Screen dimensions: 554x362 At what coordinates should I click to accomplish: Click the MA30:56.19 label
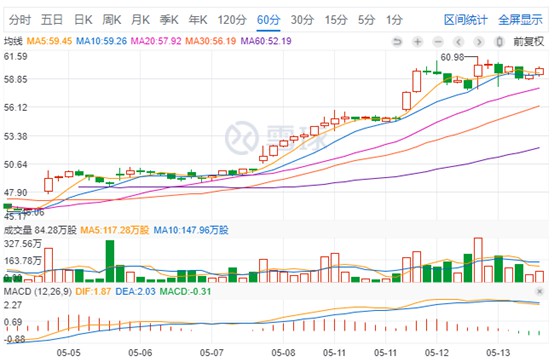click(x=211, y=41)
